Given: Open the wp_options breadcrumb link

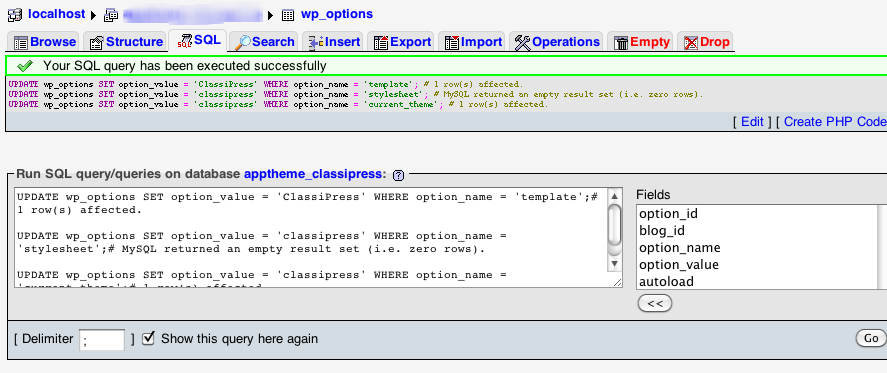Looking at the screenshot, I should click(x=337, y=14).
